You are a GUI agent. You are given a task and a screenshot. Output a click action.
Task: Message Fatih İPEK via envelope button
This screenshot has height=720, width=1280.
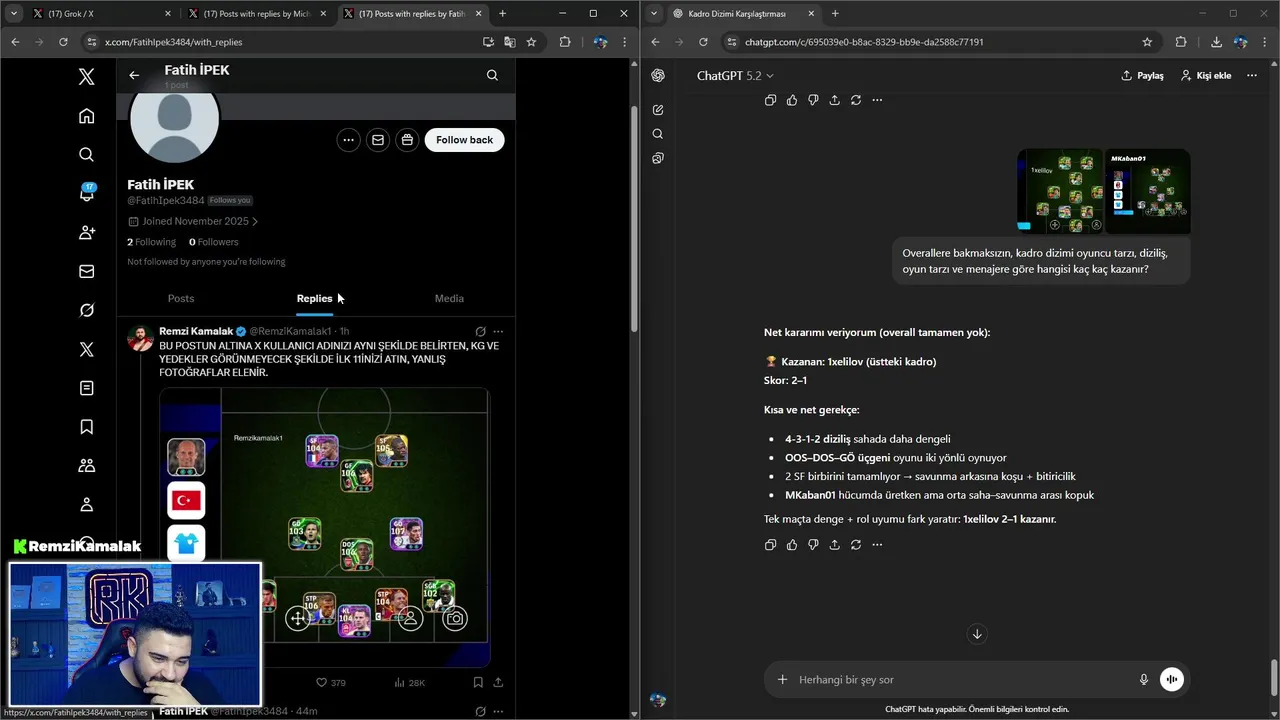378,140
